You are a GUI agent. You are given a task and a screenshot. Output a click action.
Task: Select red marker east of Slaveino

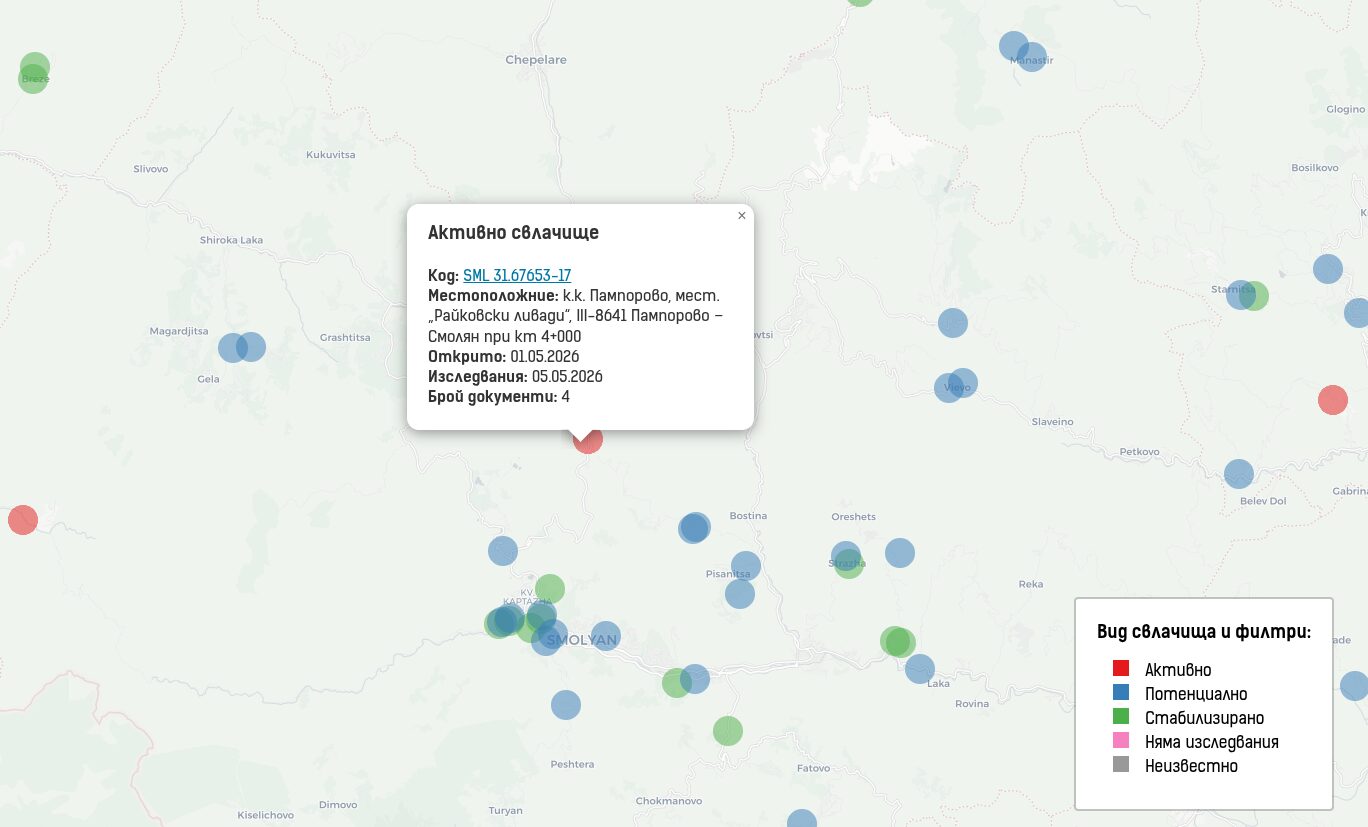(x=1332, y=400)
